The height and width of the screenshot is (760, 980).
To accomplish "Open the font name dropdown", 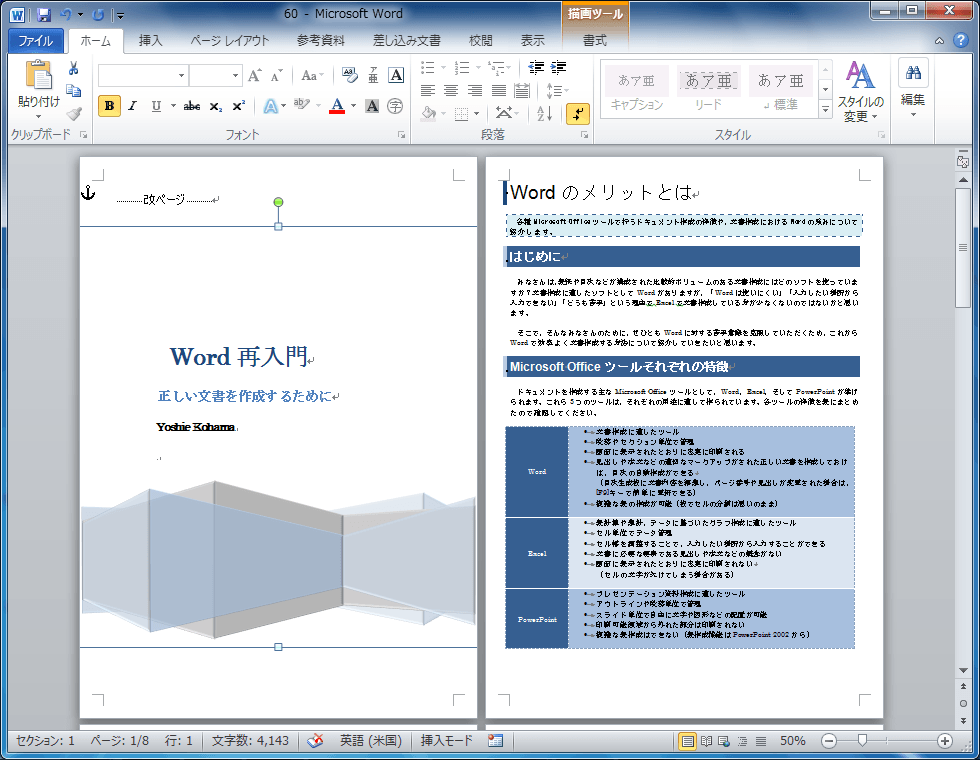I will click(181, 76).
